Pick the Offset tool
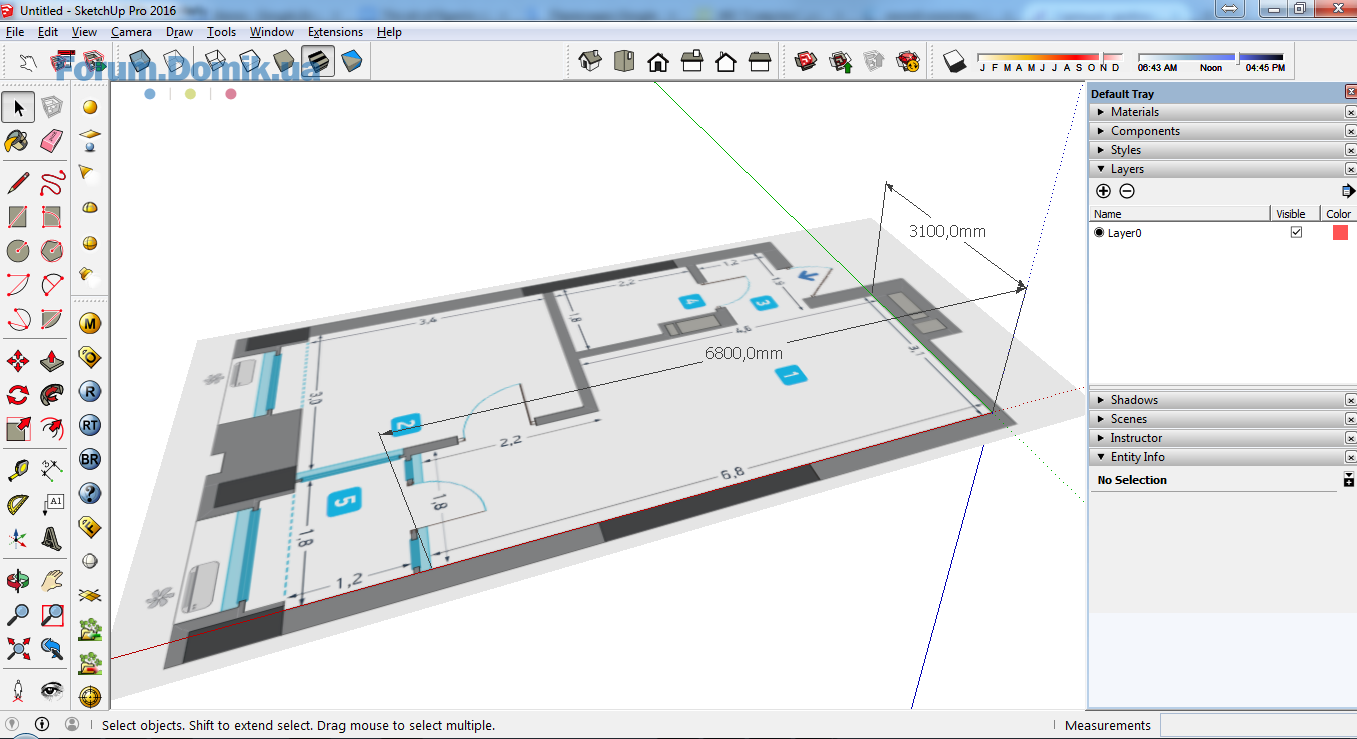 [52, 429]
